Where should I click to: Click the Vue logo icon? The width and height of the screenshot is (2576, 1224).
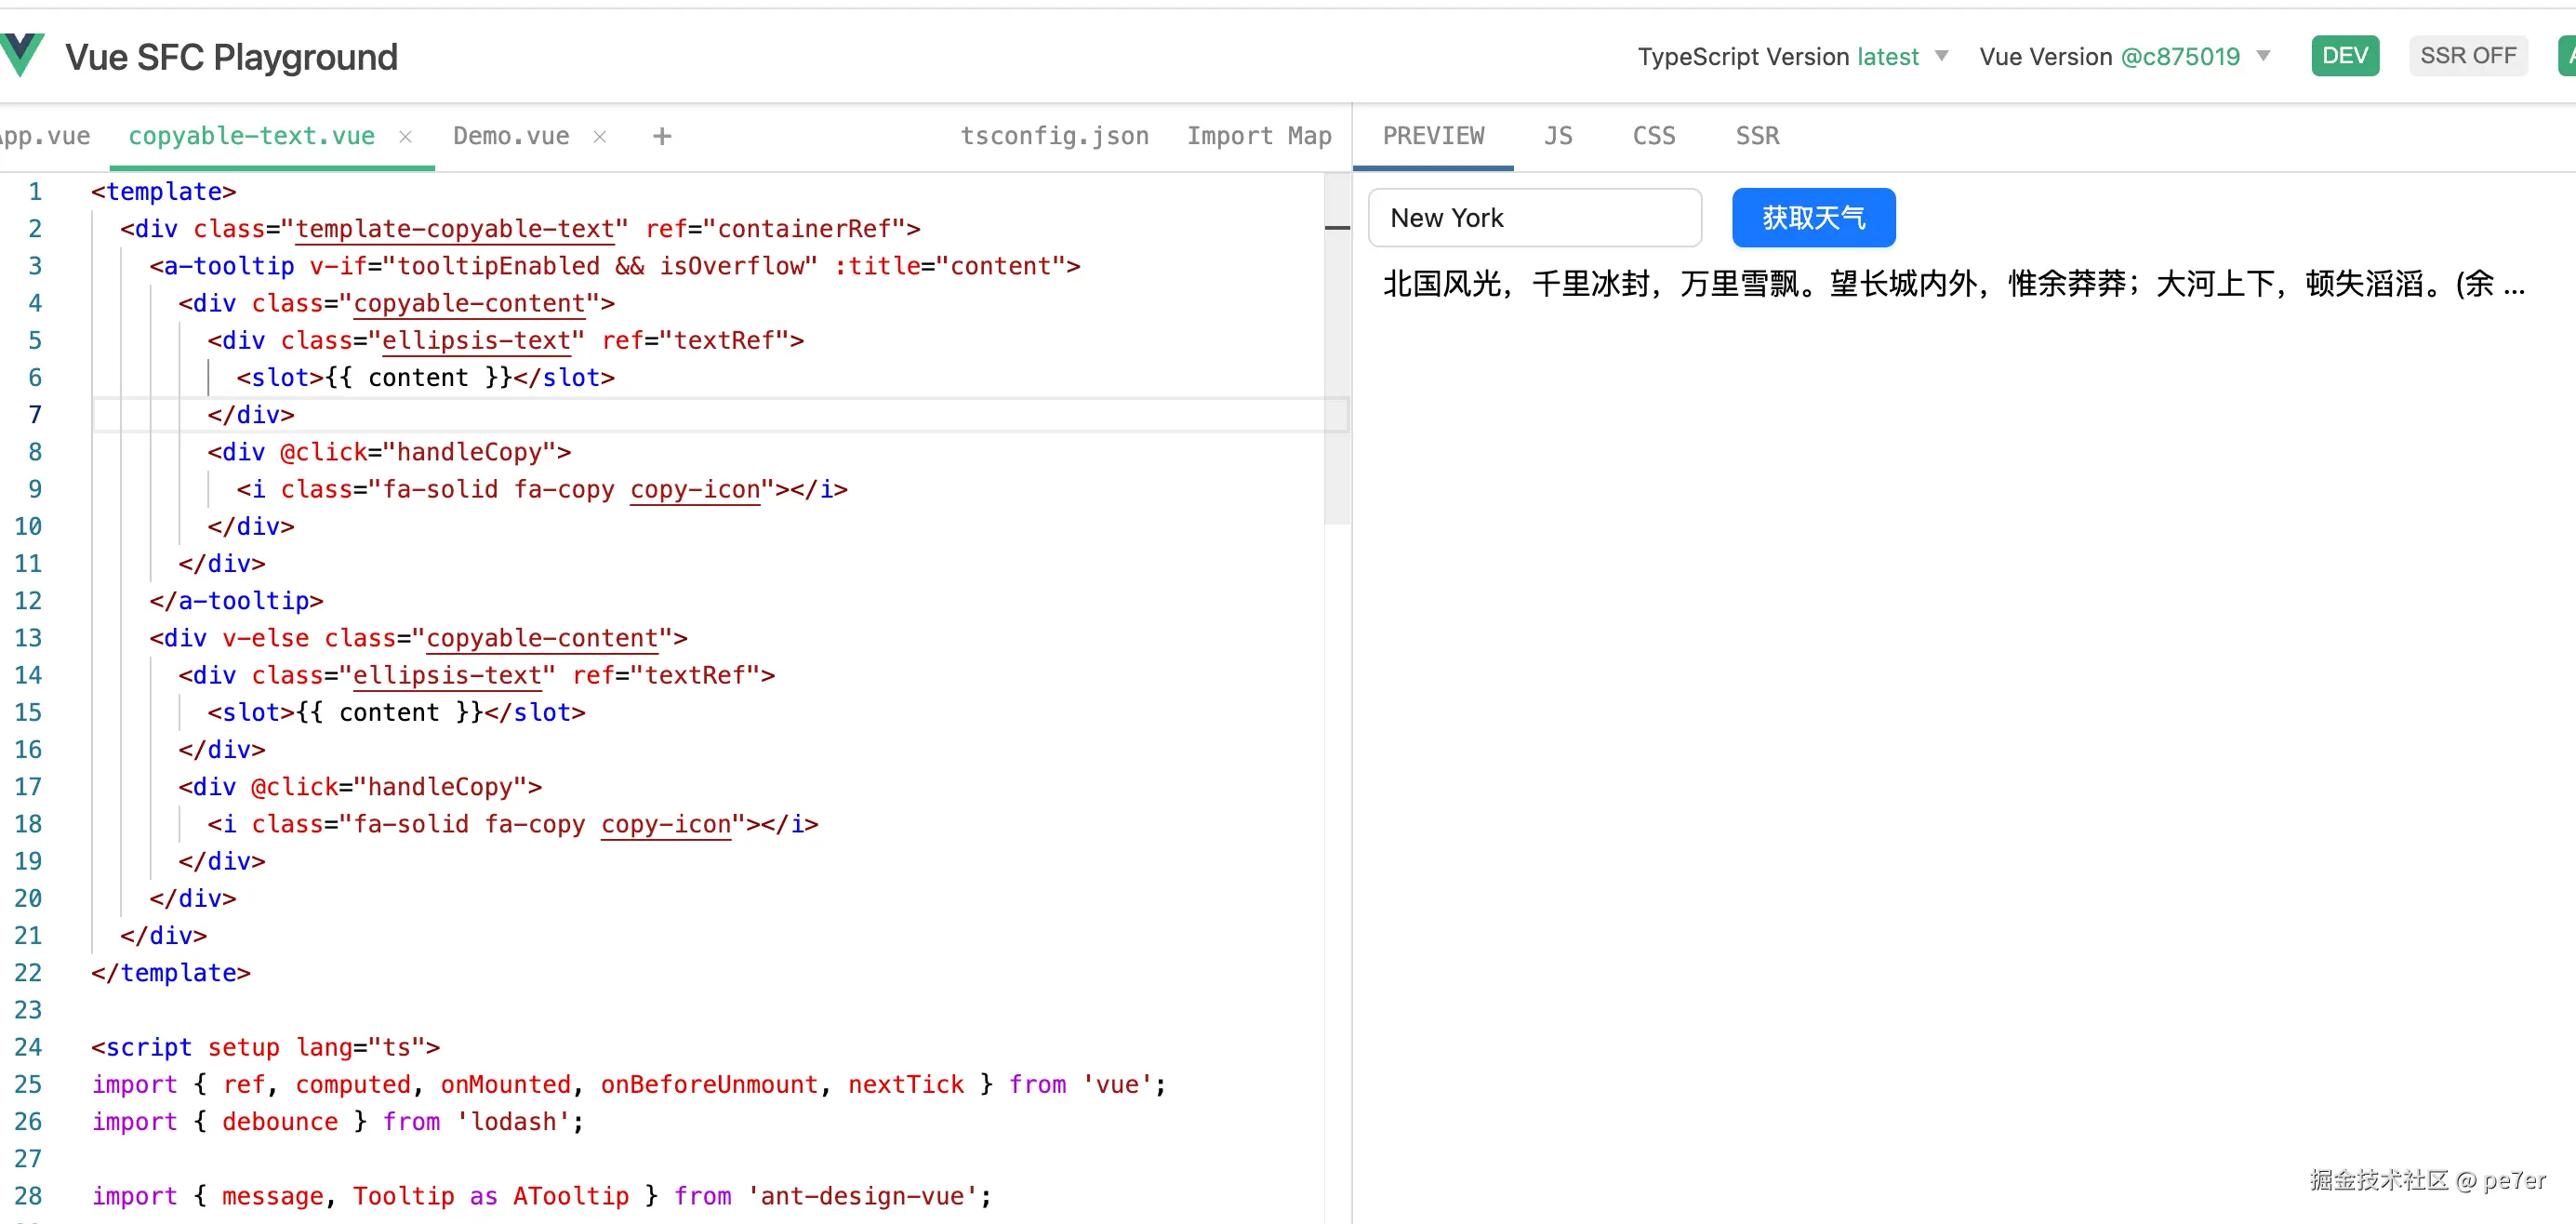tap(22, 55)
